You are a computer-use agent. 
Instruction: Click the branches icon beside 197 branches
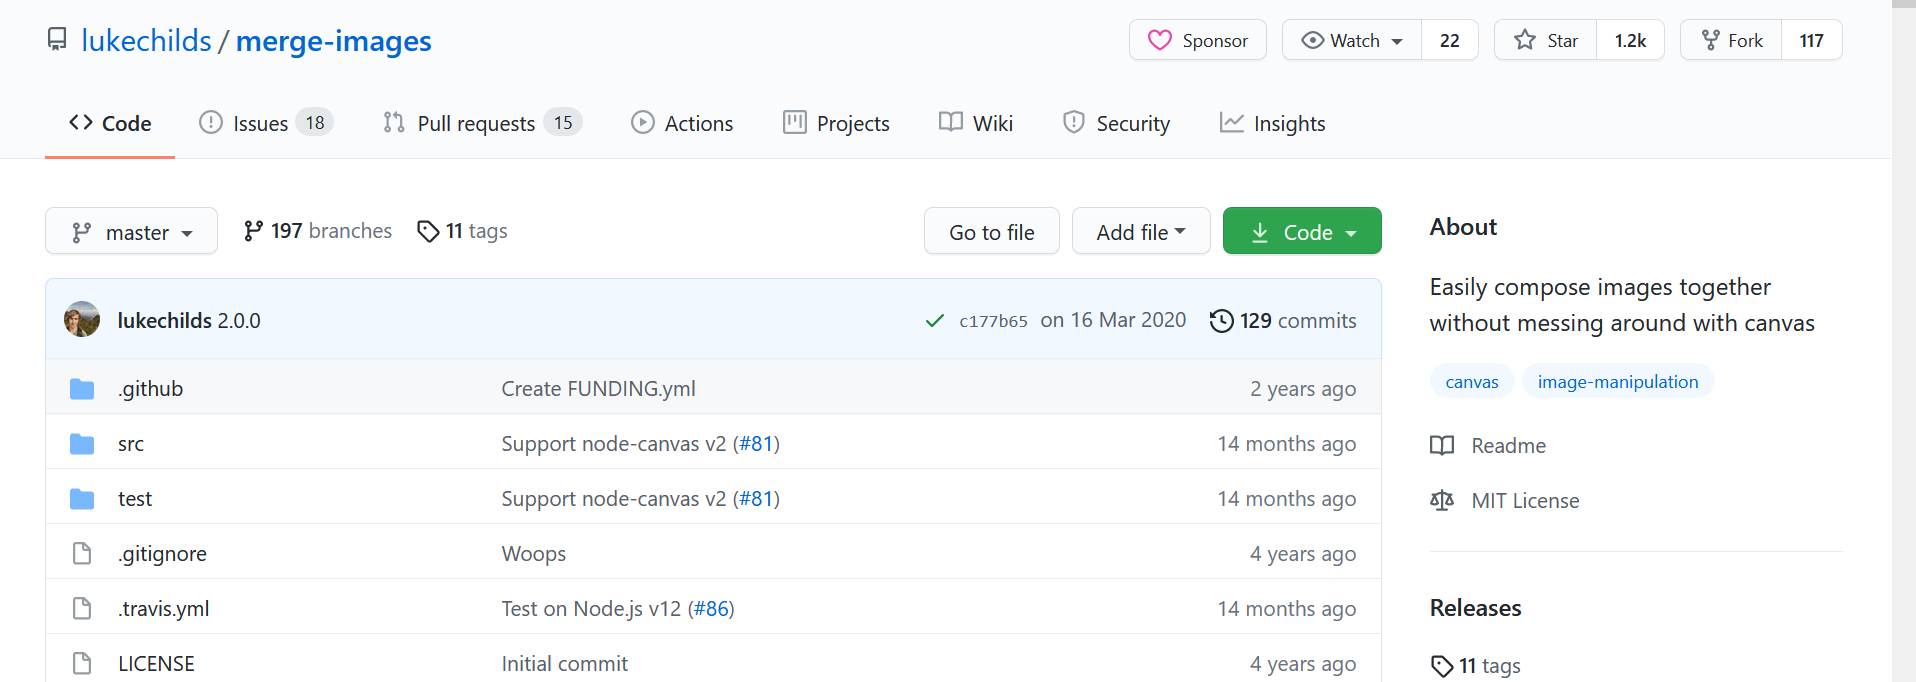(x=253, y=231)
